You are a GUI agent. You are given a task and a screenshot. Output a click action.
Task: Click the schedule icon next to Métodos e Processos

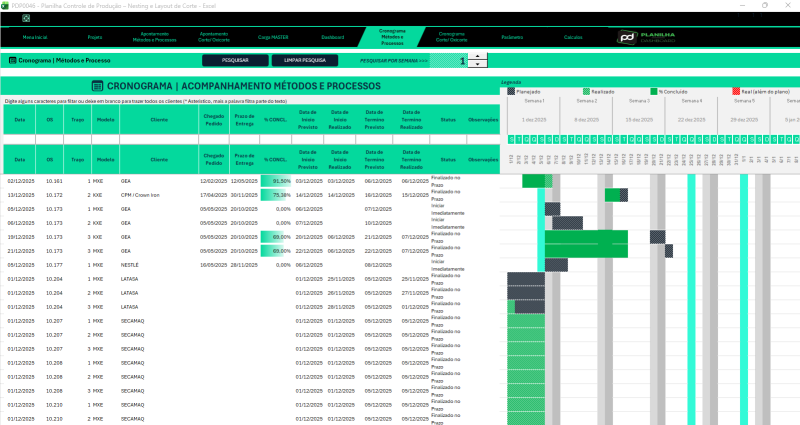tap(11, 61)
